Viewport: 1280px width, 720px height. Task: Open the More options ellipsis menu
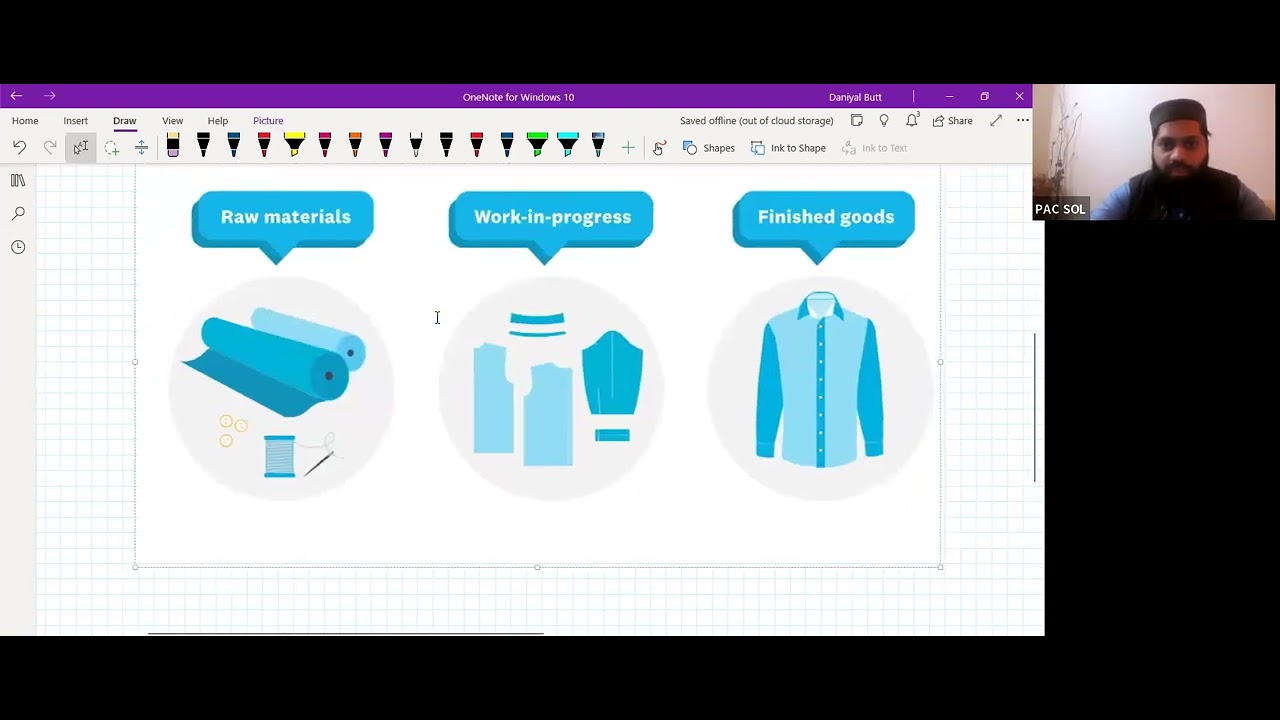pos(1023,120)
